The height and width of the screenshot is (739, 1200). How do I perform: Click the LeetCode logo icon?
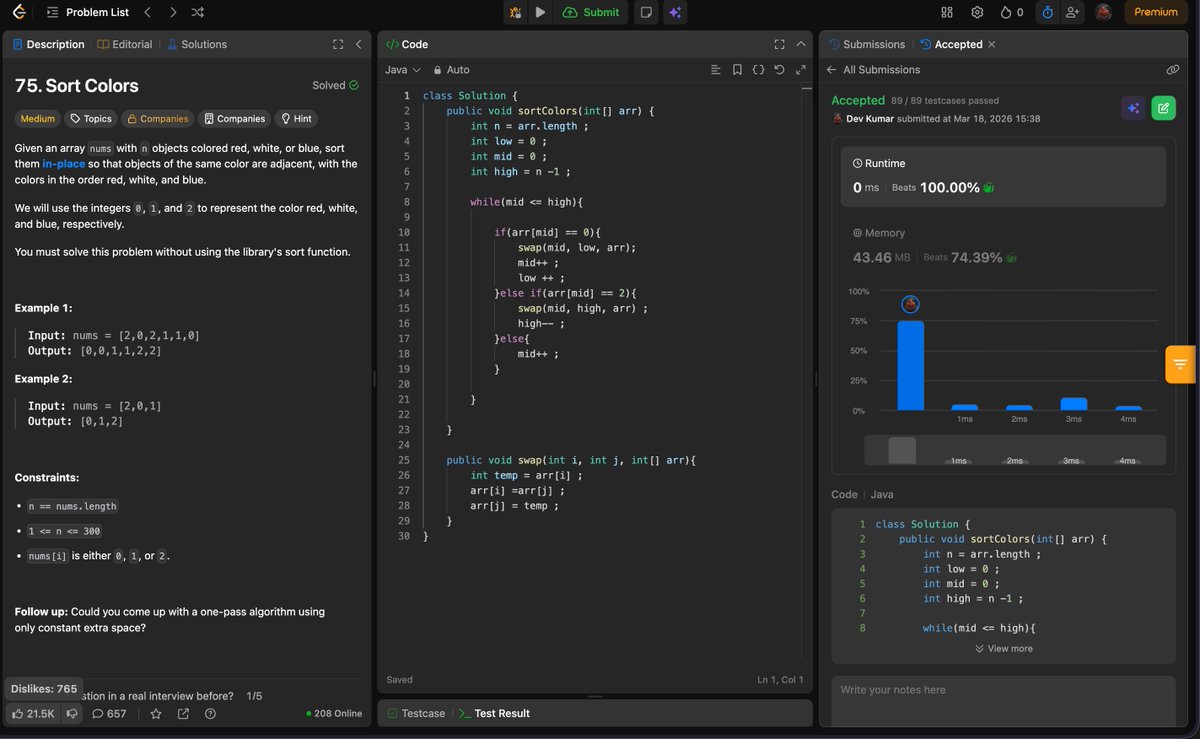click(20, 12)
